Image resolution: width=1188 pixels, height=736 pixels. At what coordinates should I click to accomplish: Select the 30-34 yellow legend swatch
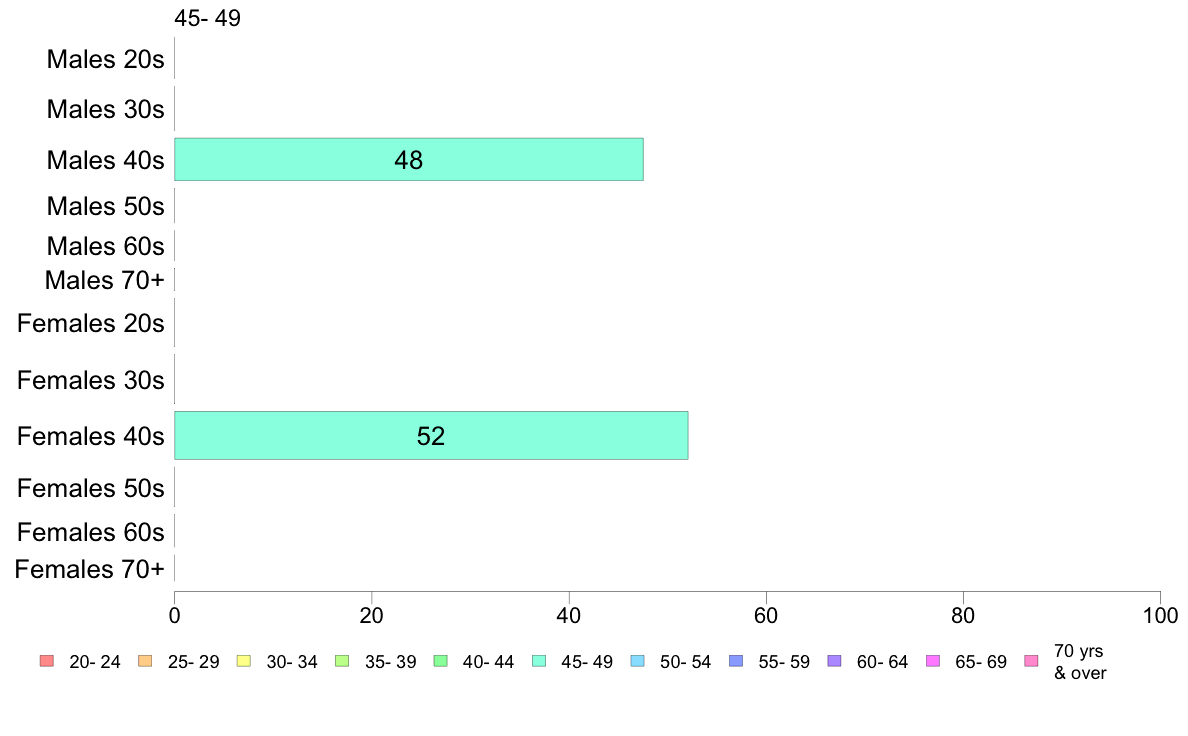pyautogui.click(x=243, y=661)
